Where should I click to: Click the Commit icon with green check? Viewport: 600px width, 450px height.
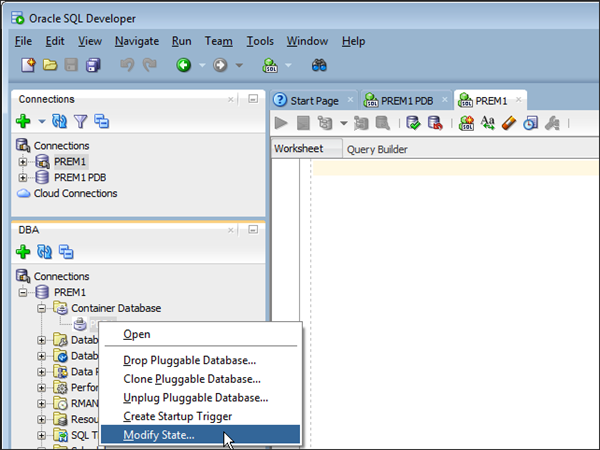[413, 123]
